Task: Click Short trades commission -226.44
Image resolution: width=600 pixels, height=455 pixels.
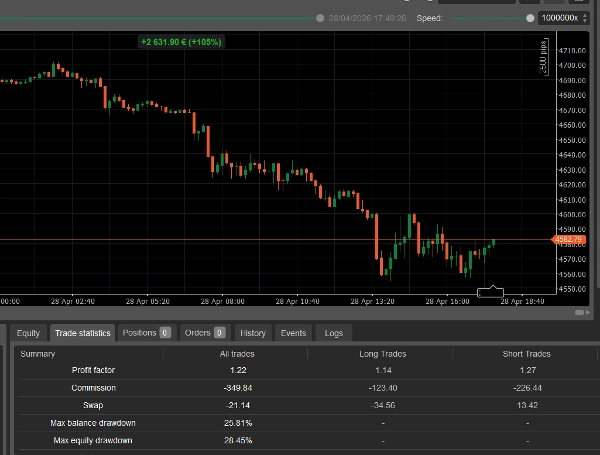Action: coord(527,388)
